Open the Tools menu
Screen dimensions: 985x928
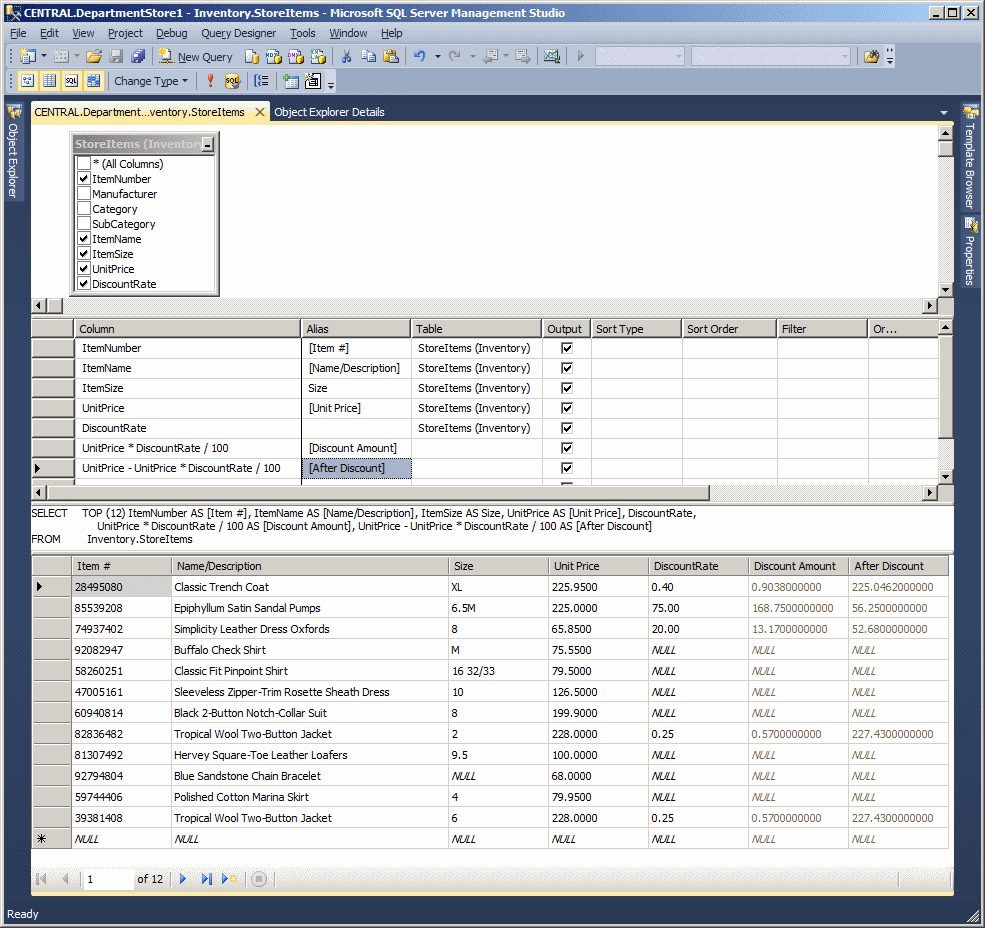tap(302, 33)
